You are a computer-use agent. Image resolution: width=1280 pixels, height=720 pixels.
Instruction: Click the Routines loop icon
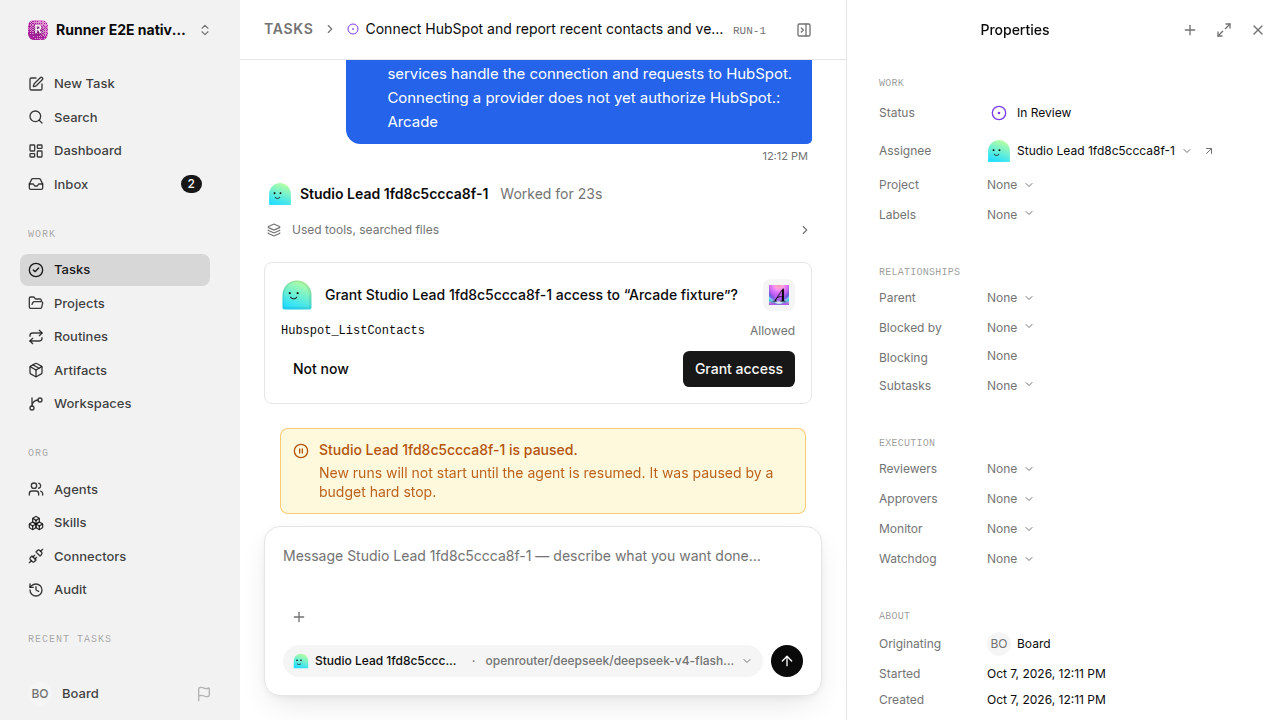coord(36,337)
